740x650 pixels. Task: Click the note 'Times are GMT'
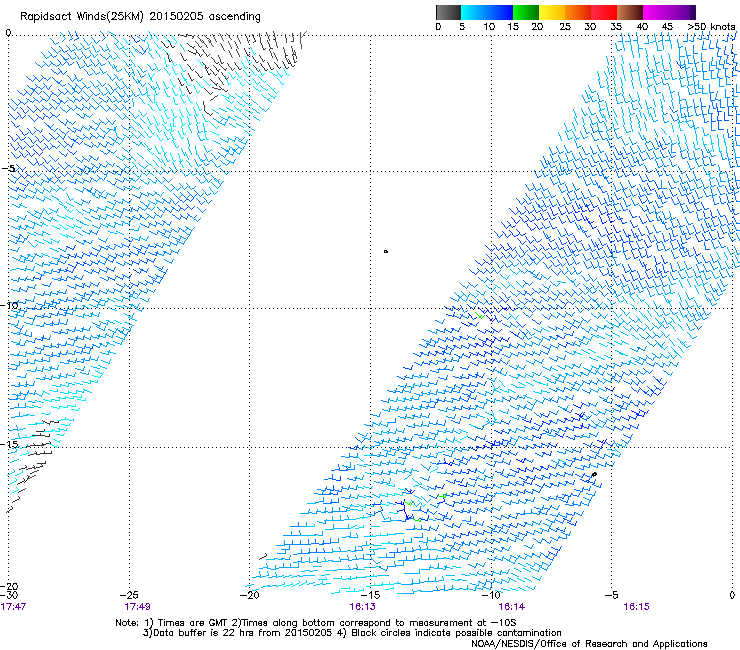pos(192,623)
